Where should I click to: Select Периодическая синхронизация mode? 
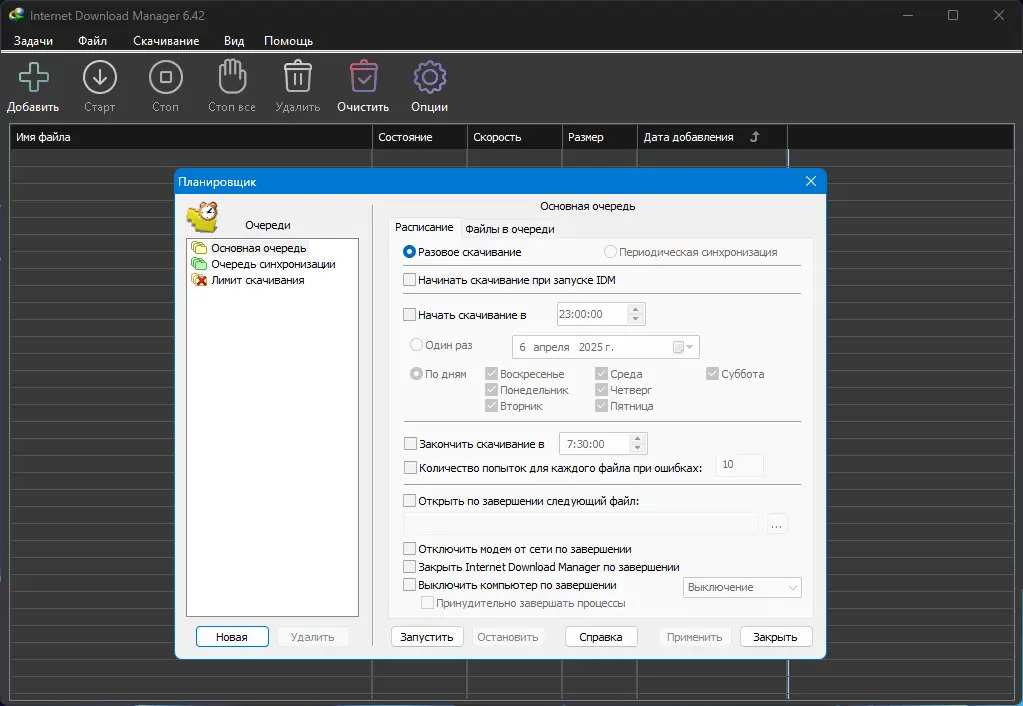click(x=610, y=251)
